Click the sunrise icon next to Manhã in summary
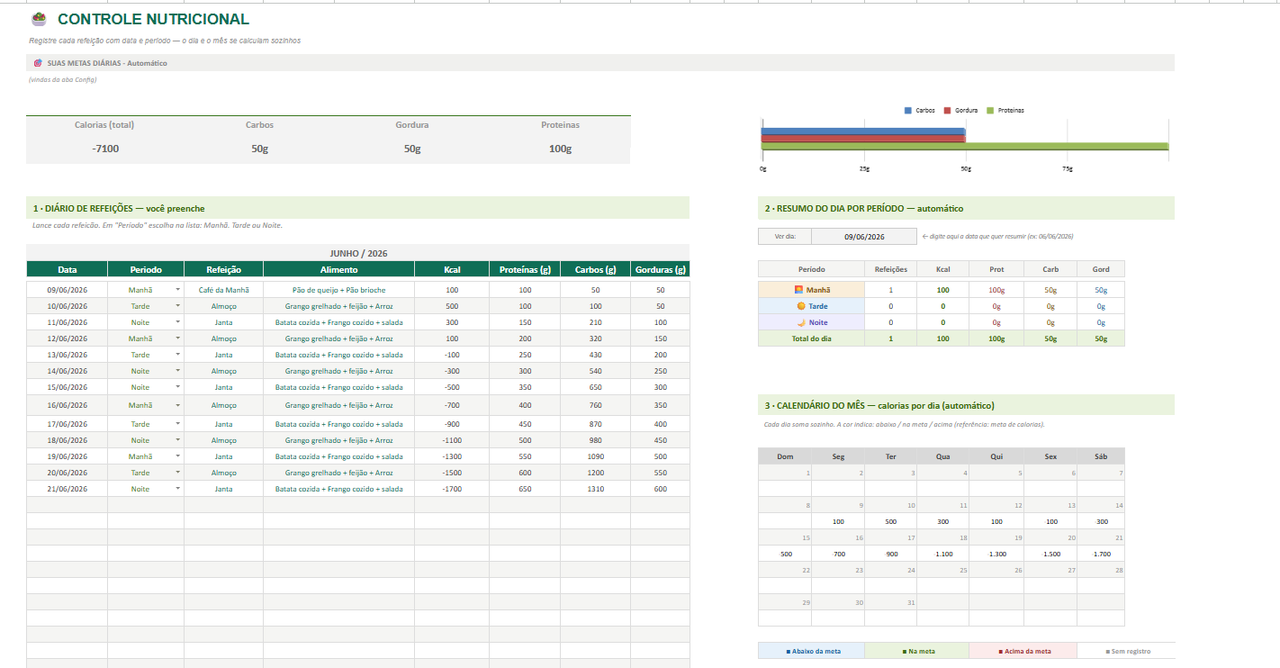This screenshot has height=668, width=1280. tap(798, 289)
